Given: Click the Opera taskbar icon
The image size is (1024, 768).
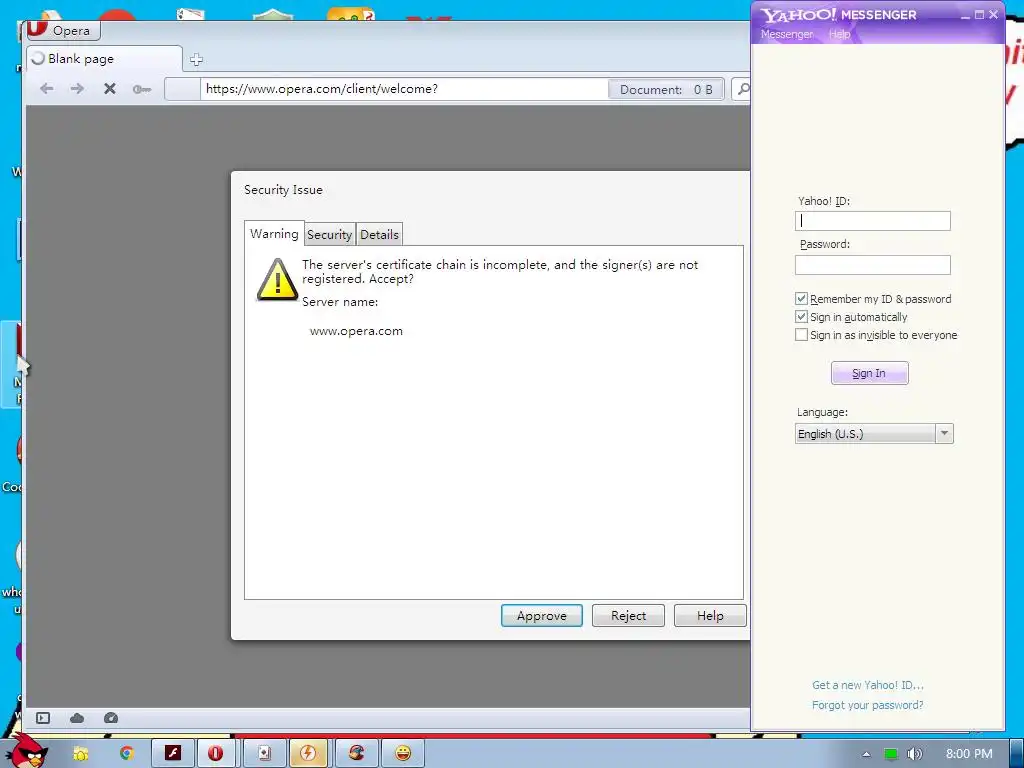Looking at the screenshot, I should (x=215, y=754).
